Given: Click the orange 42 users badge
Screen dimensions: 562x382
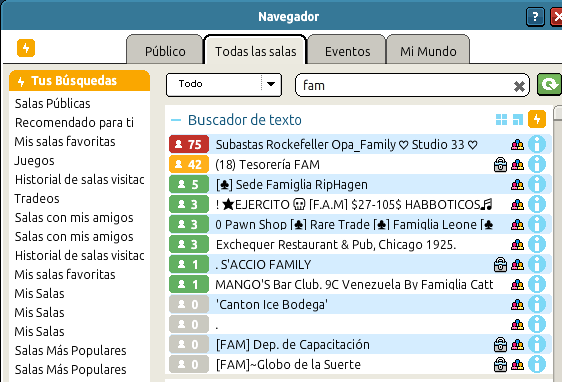Looking at the screenshot, I should click(x=189, y=164).
